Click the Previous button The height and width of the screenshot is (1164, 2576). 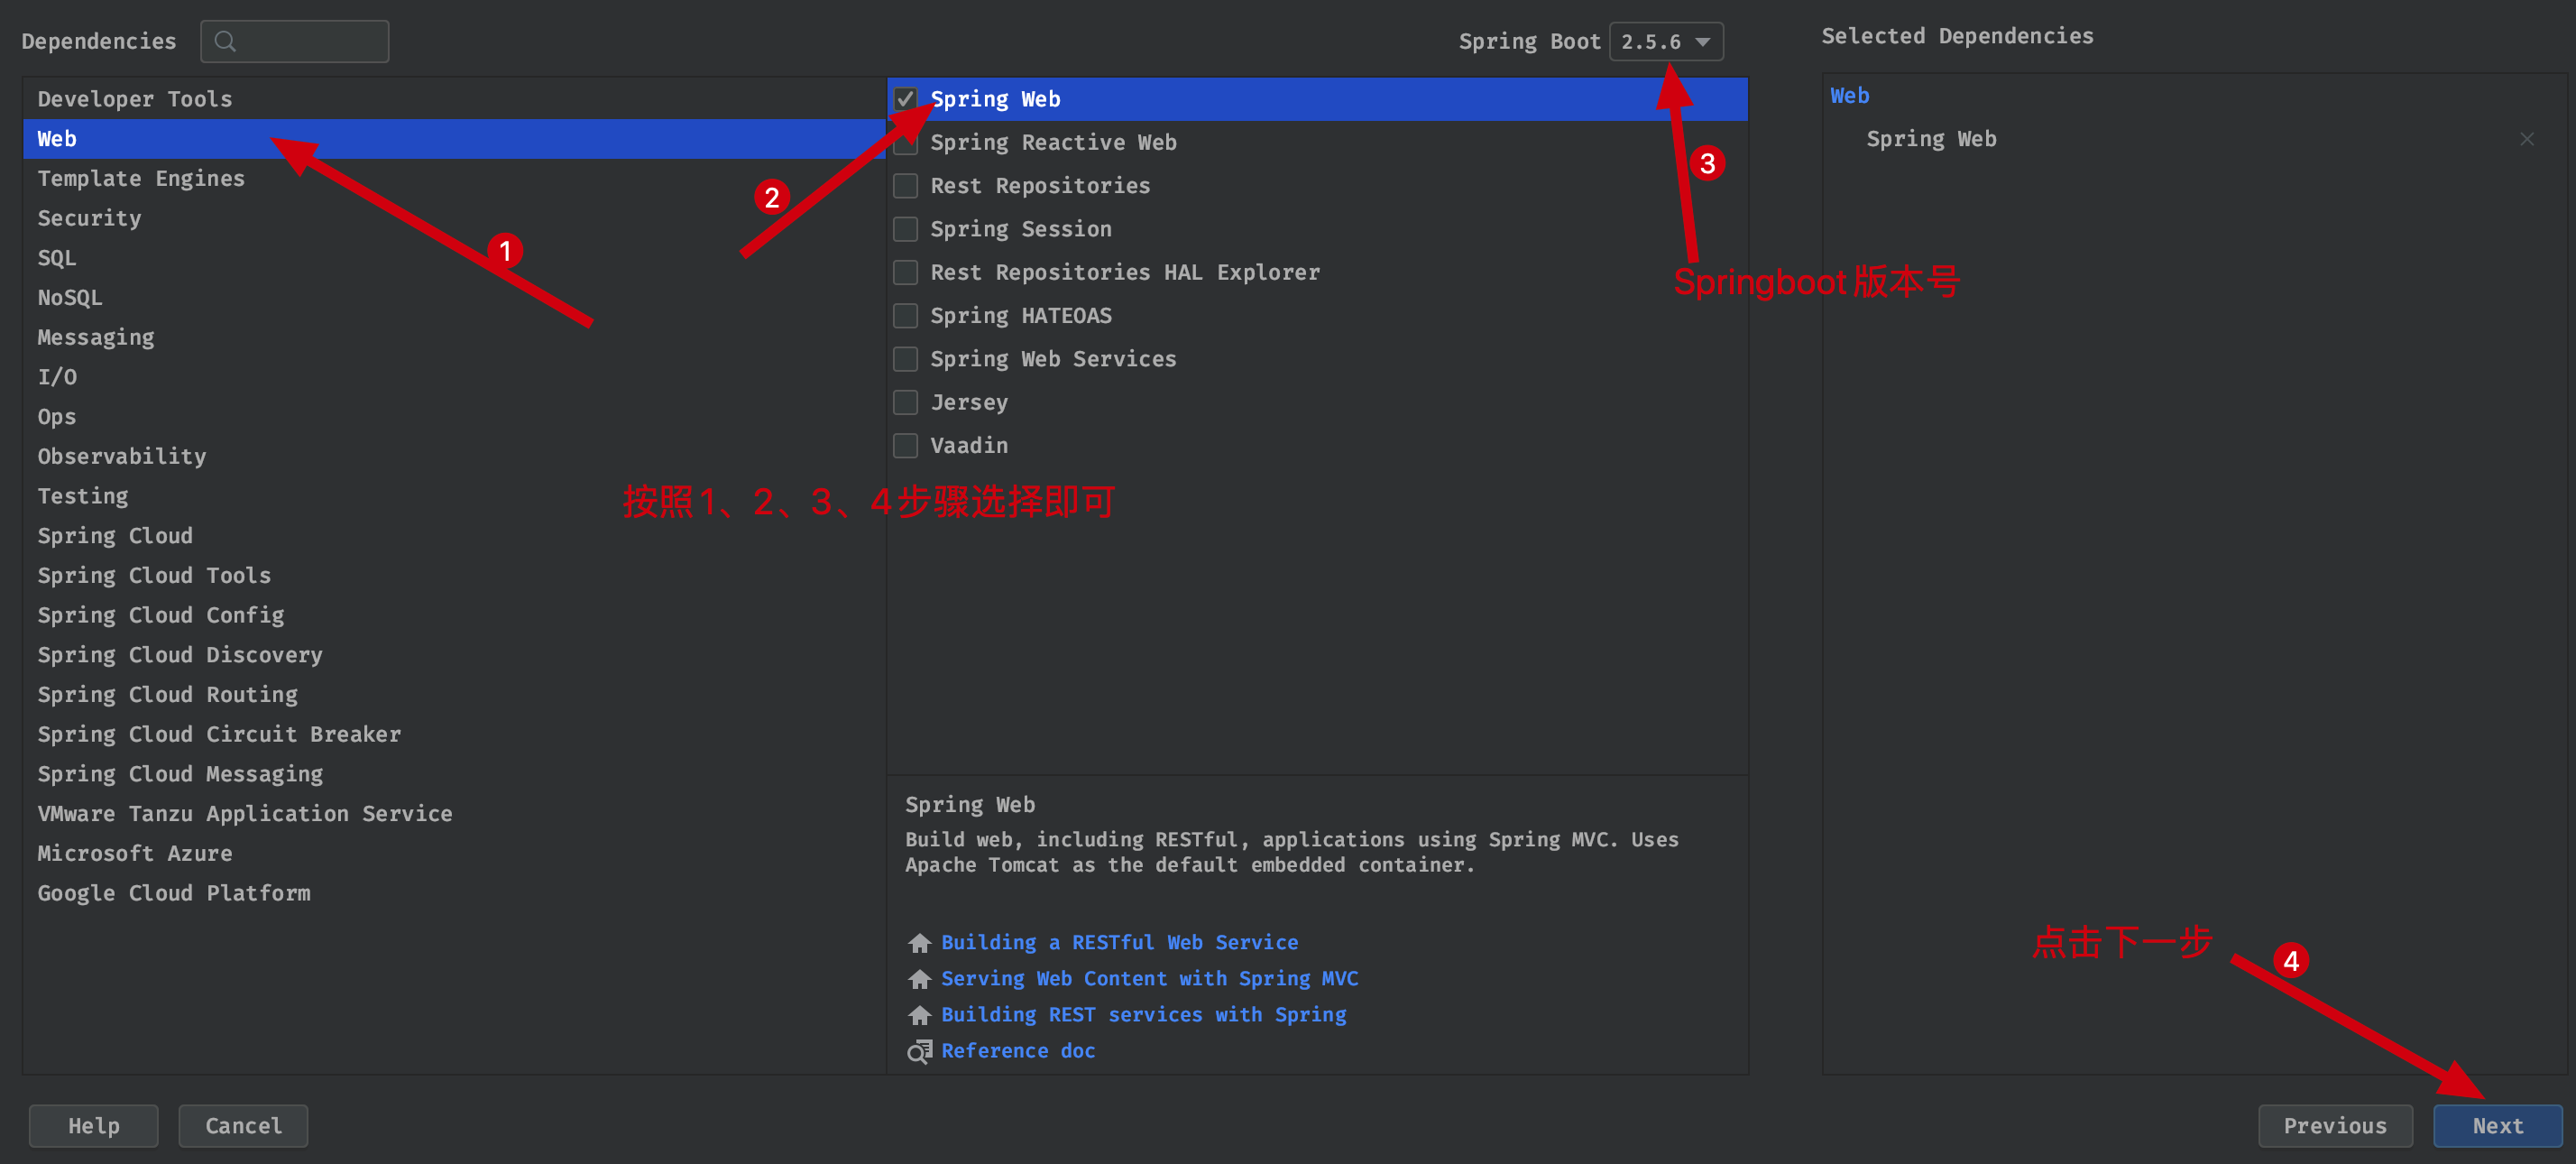pos(2334,1125)
